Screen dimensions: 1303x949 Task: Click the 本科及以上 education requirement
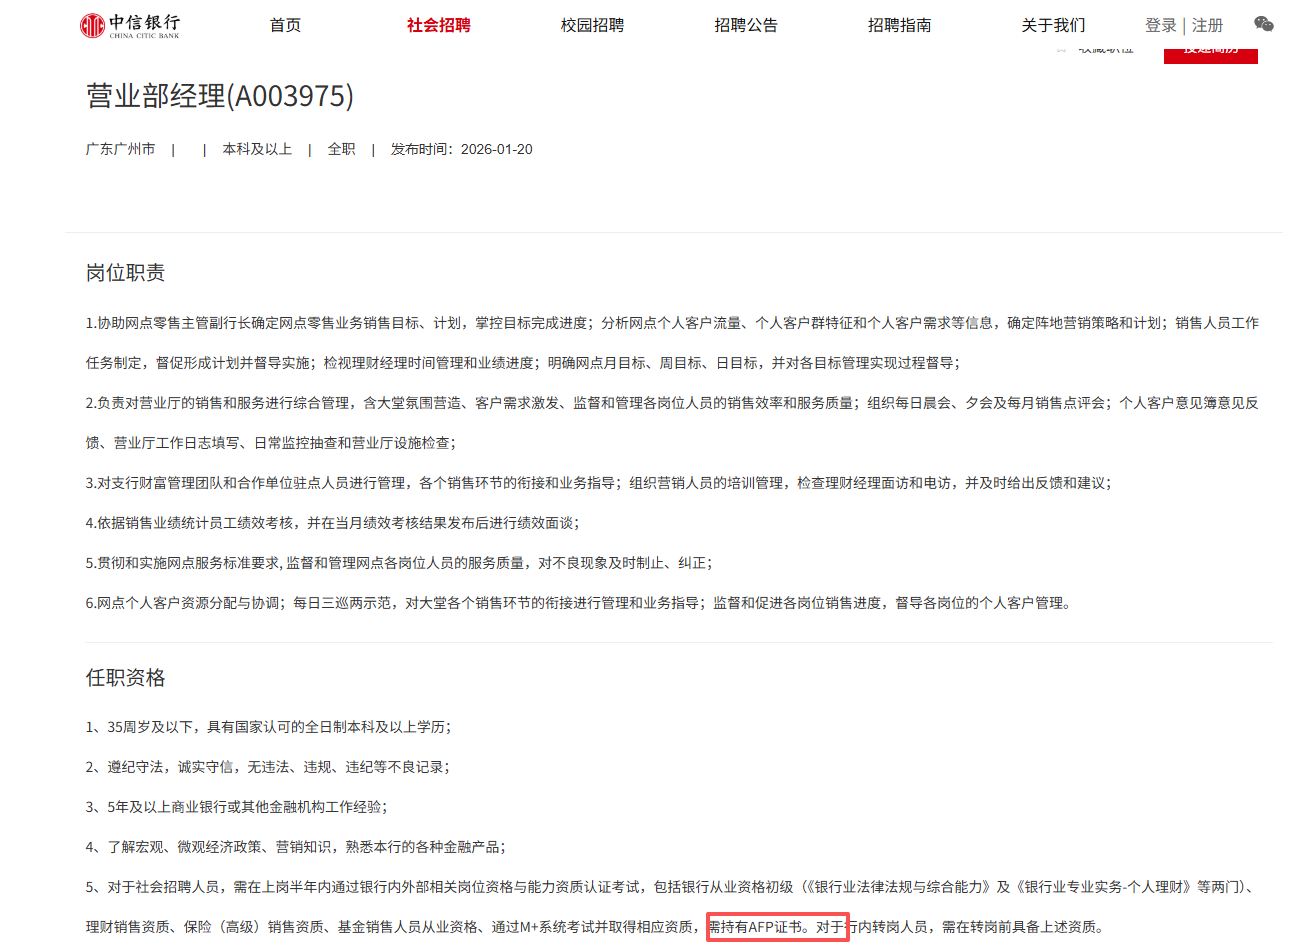[x=257, y=149]
